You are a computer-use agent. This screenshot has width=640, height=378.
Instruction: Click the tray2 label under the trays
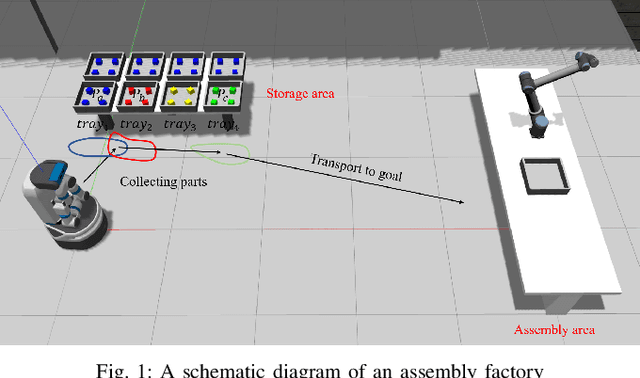pyautogui.click(x=136, y=125)
